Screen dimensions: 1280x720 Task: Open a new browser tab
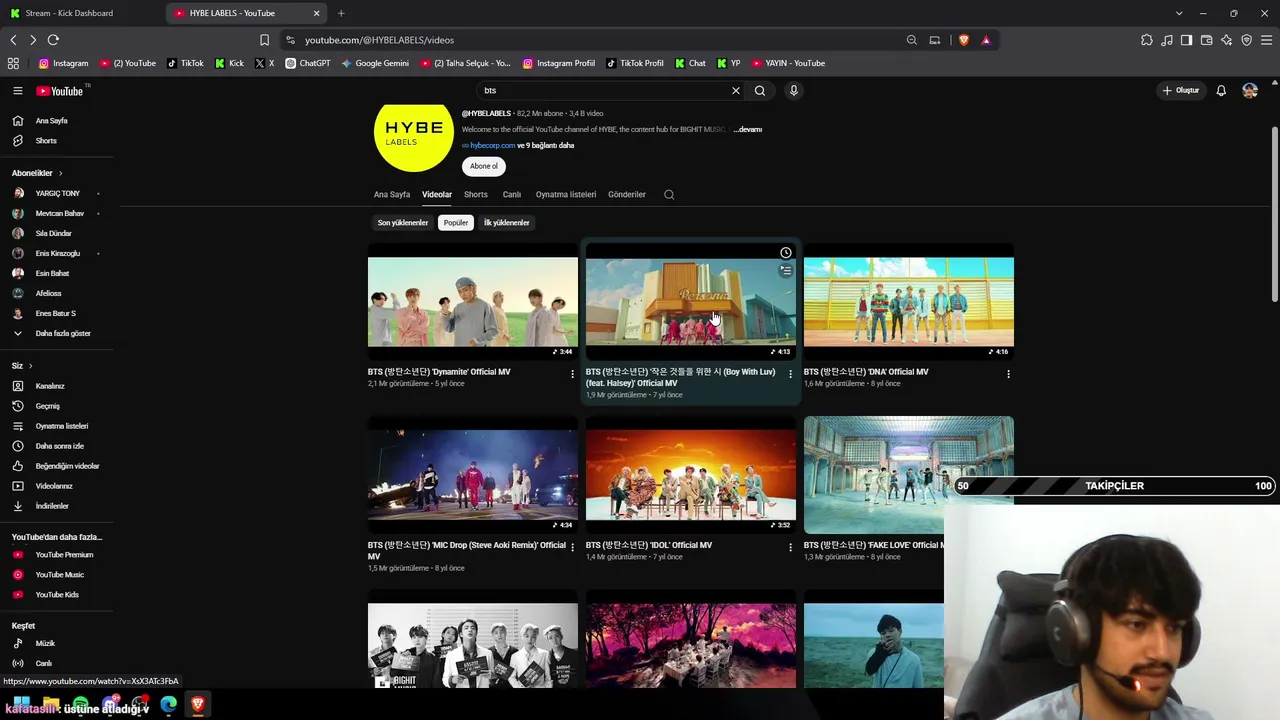click(x=341, y=13)
